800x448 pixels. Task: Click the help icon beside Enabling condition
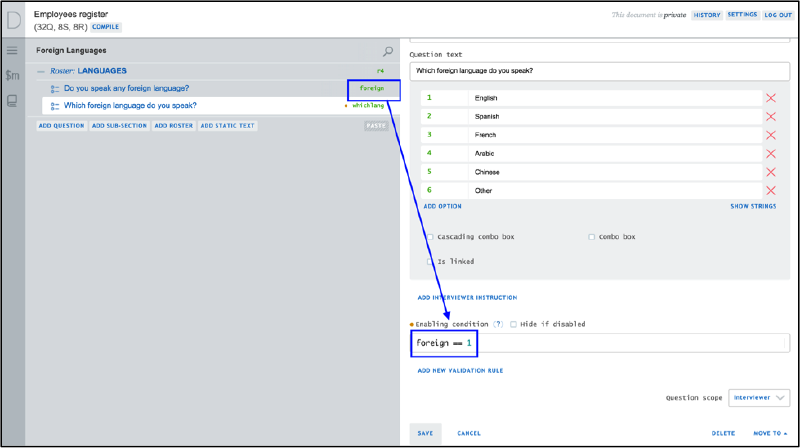(498, 325)
